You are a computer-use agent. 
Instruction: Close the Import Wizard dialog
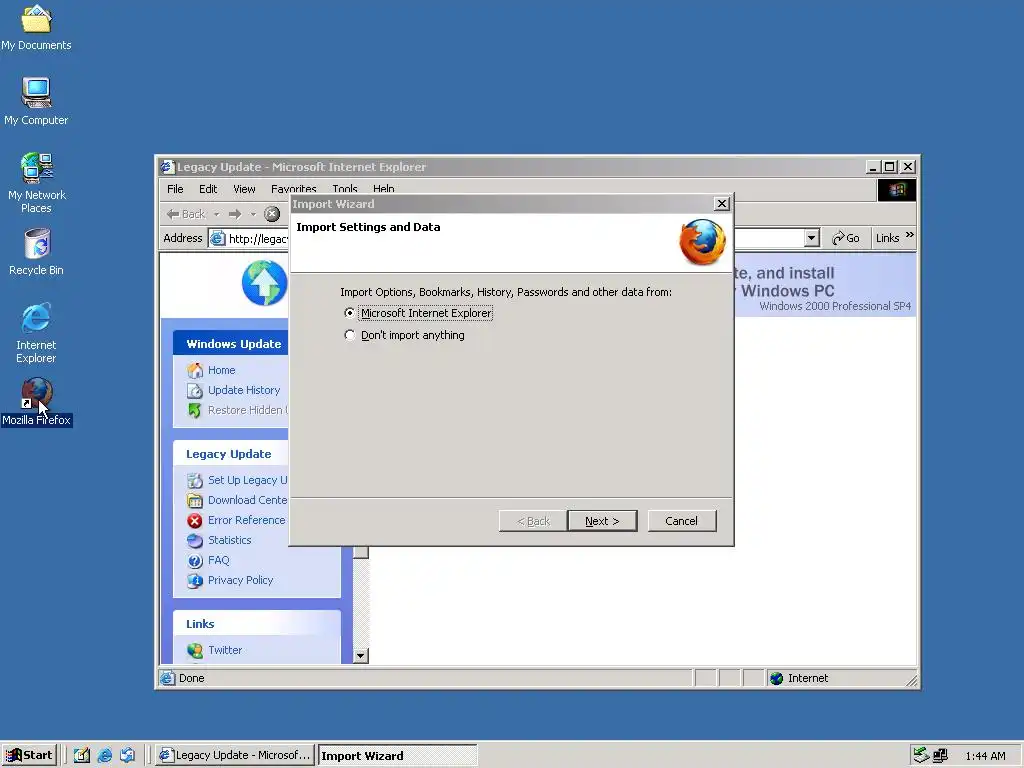(722, 204)
